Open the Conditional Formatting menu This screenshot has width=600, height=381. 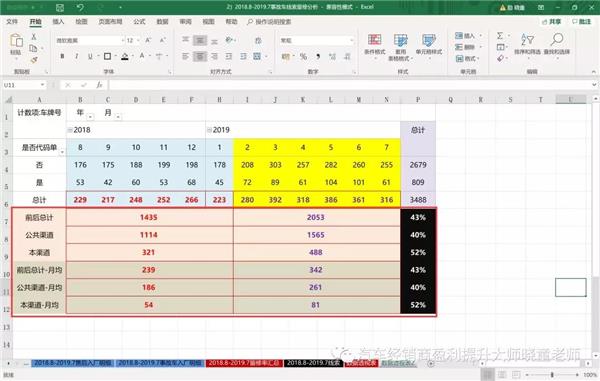coord(375,46)
